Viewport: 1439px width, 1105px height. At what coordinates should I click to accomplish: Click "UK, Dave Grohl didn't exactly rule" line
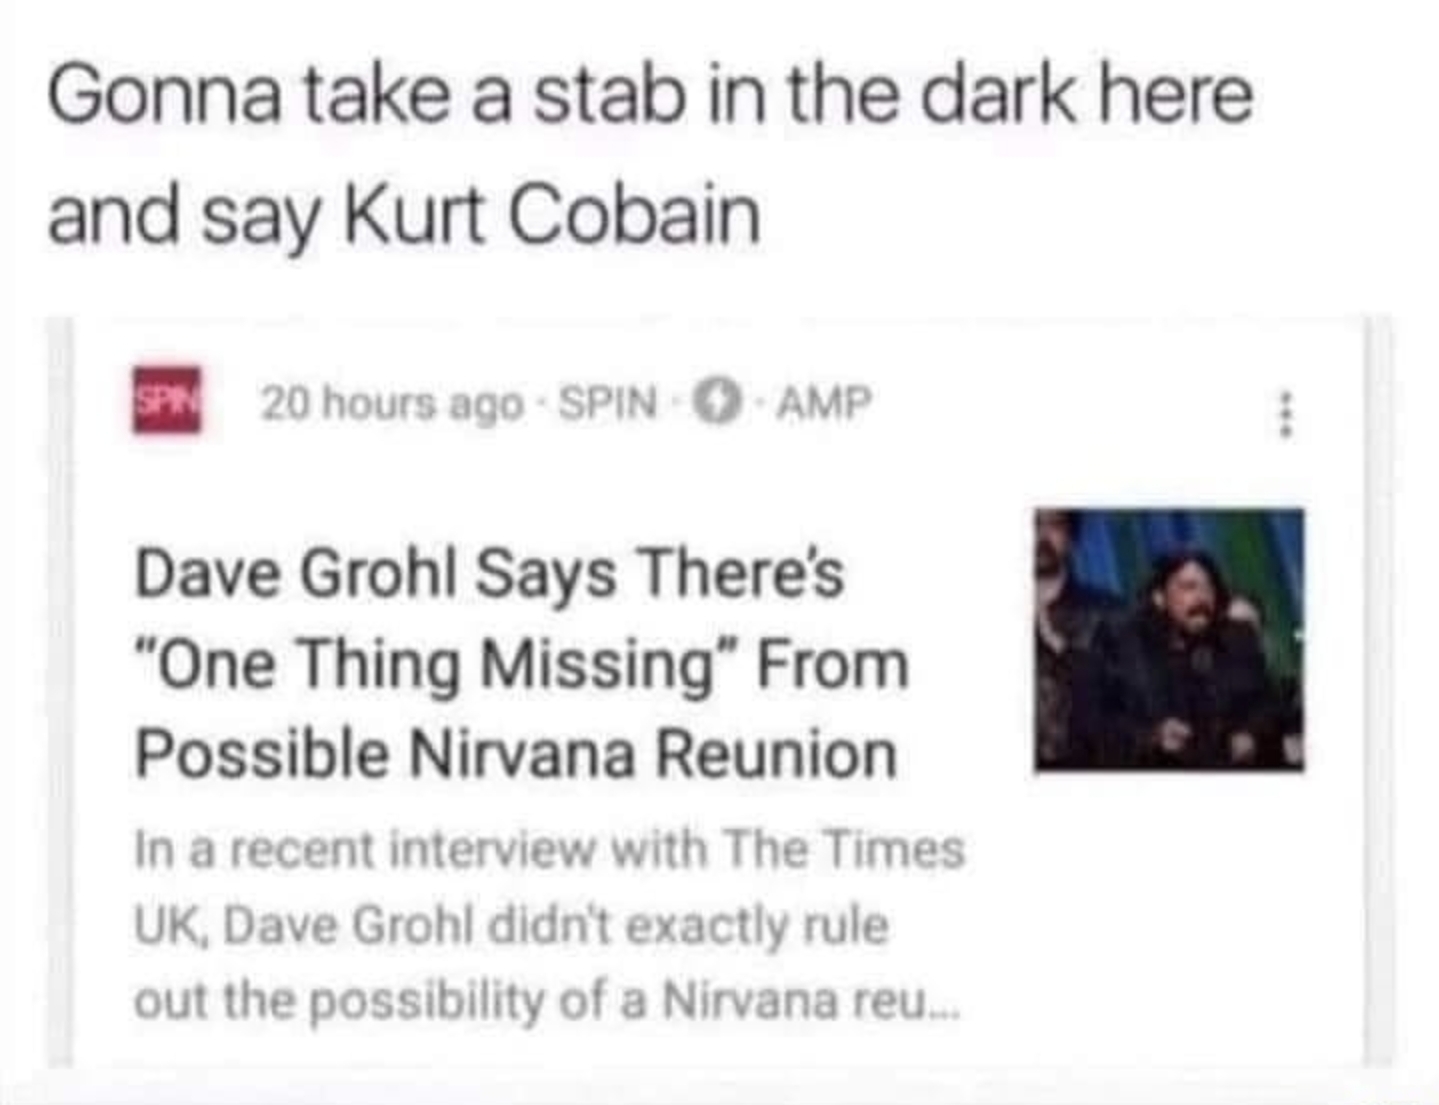coord(510,925)
